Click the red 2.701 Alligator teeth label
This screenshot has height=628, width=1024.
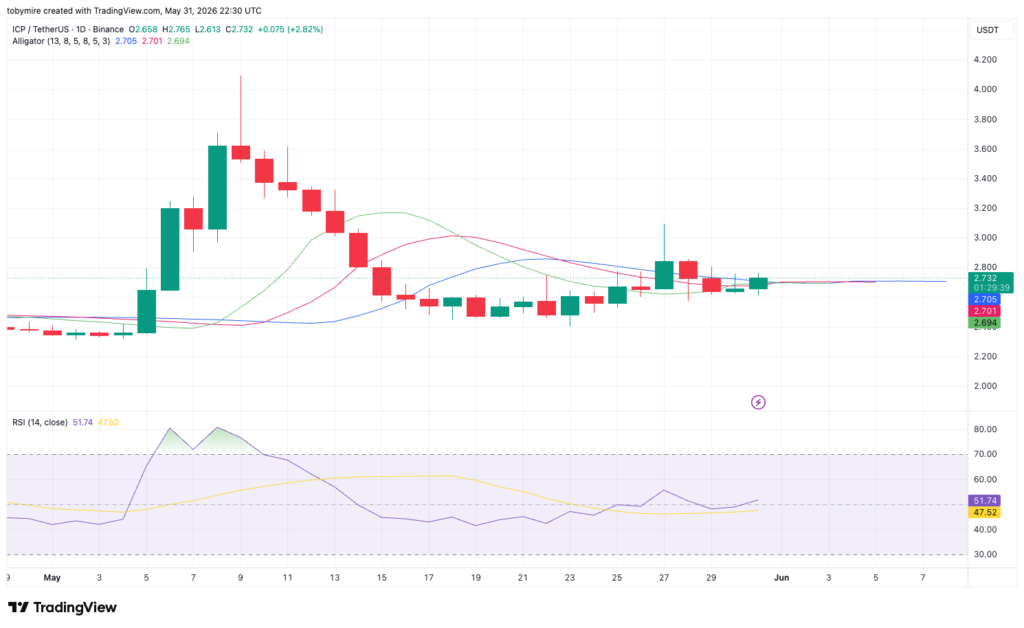point(984,311)
